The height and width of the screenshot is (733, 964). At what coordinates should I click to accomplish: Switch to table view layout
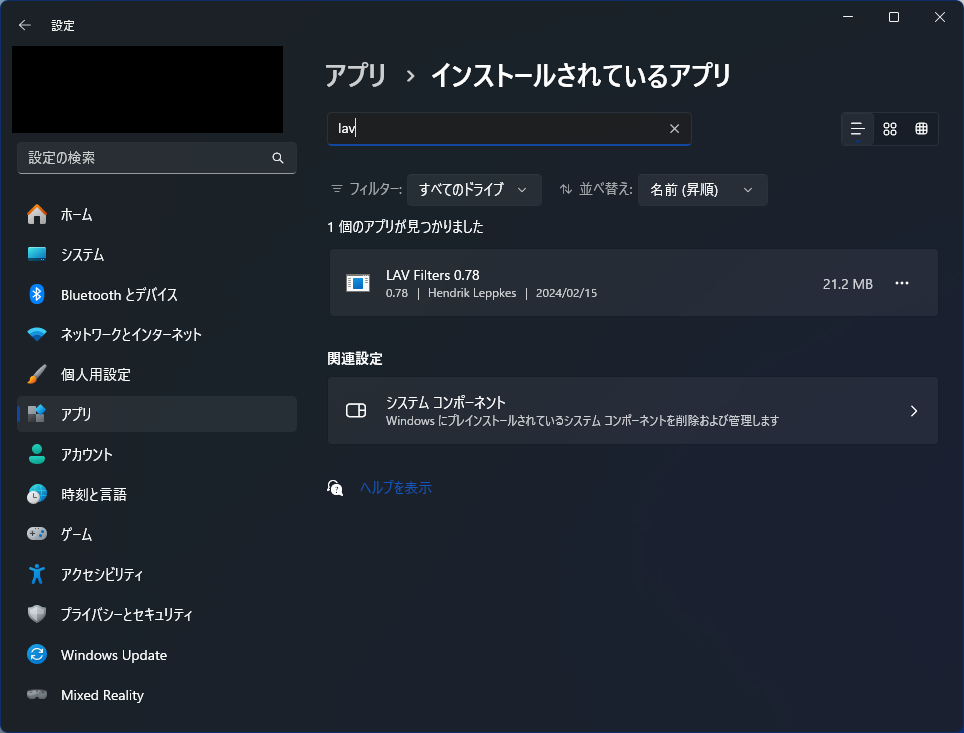[x=921, y=129]
